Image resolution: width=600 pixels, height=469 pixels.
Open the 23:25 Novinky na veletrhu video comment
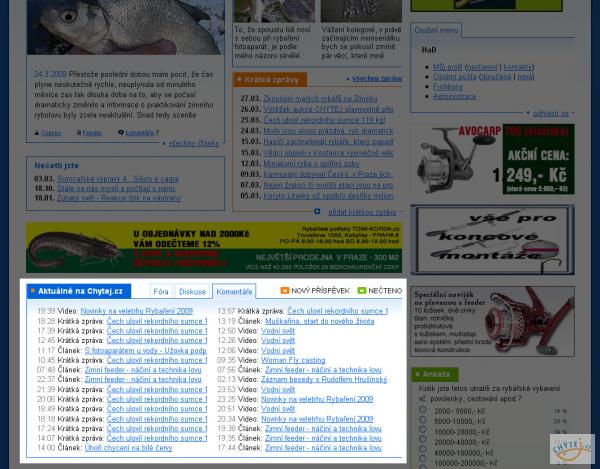(x=317, y=399)
